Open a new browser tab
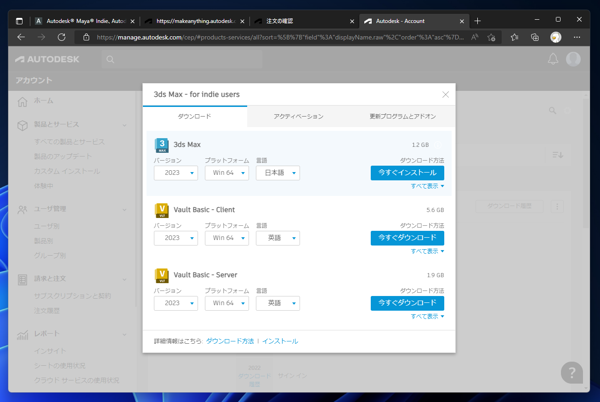 pos(477,21)
